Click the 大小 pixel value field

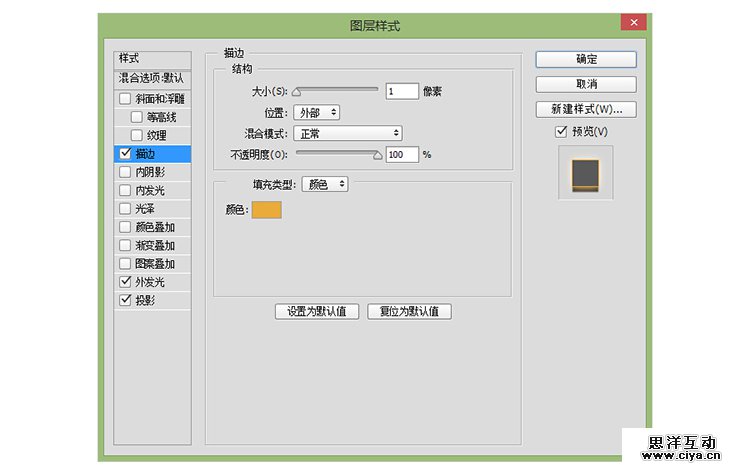(x=401, y=91)
